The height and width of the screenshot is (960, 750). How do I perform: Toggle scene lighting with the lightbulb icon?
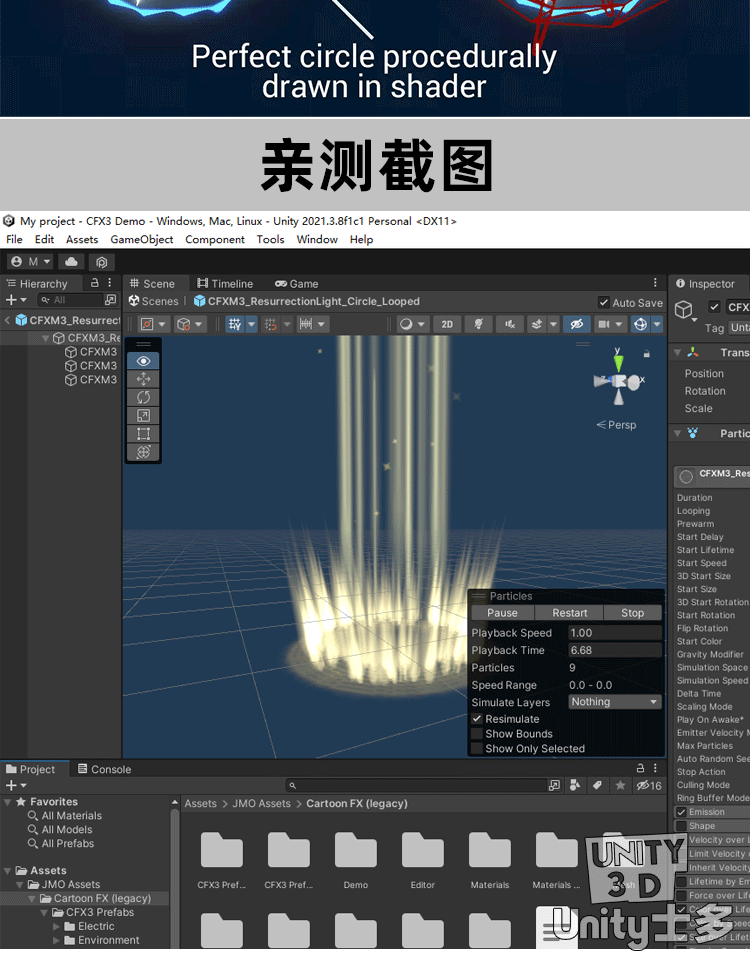pos(479,324)
